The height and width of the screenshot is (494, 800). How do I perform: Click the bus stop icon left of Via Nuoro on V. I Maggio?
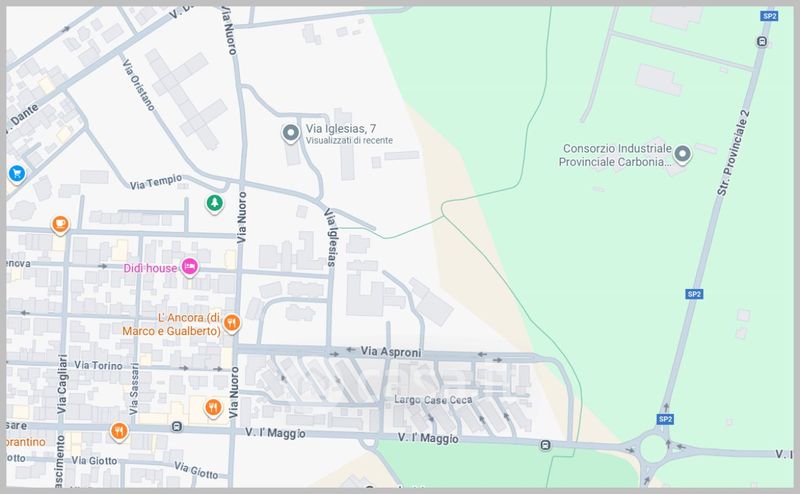coord(177,427)
